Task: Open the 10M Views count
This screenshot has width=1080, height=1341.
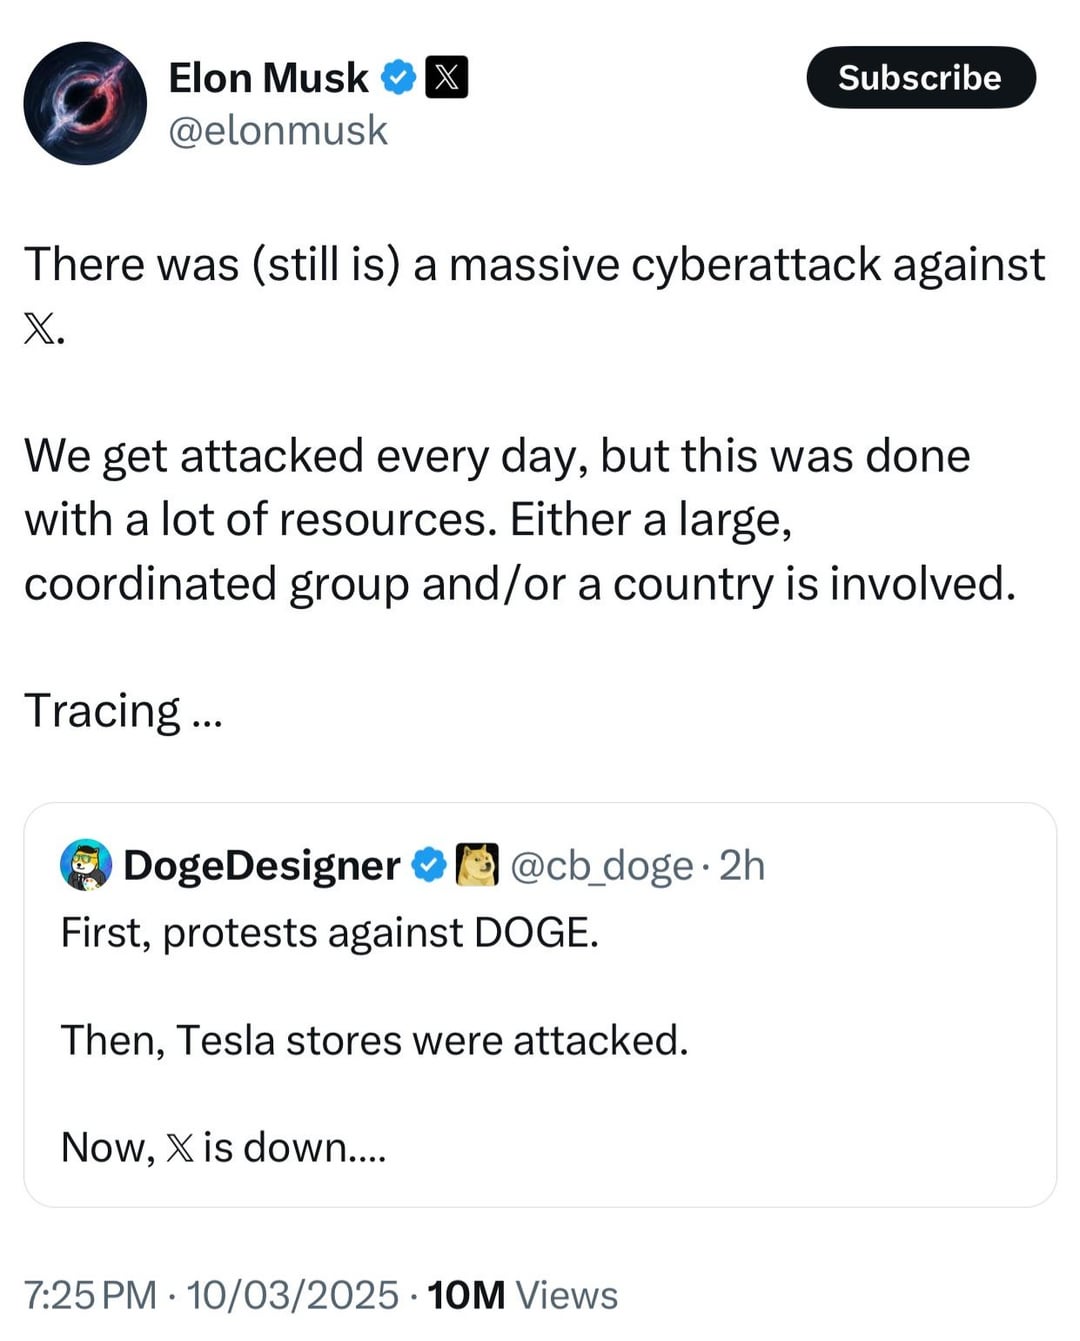Action: tap(522, 1295)
